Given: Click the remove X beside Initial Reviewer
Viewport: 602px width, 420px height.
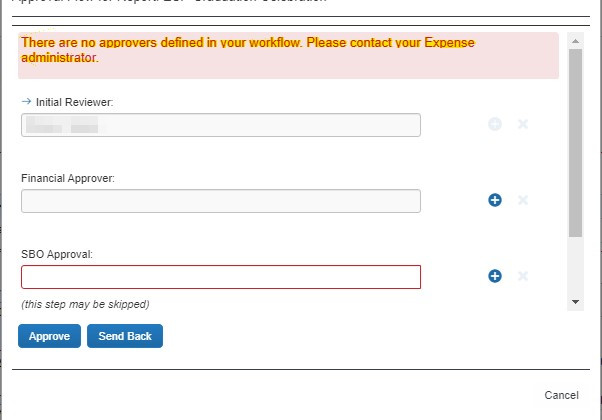Looking at the screenshot, I should click(522, 125).
